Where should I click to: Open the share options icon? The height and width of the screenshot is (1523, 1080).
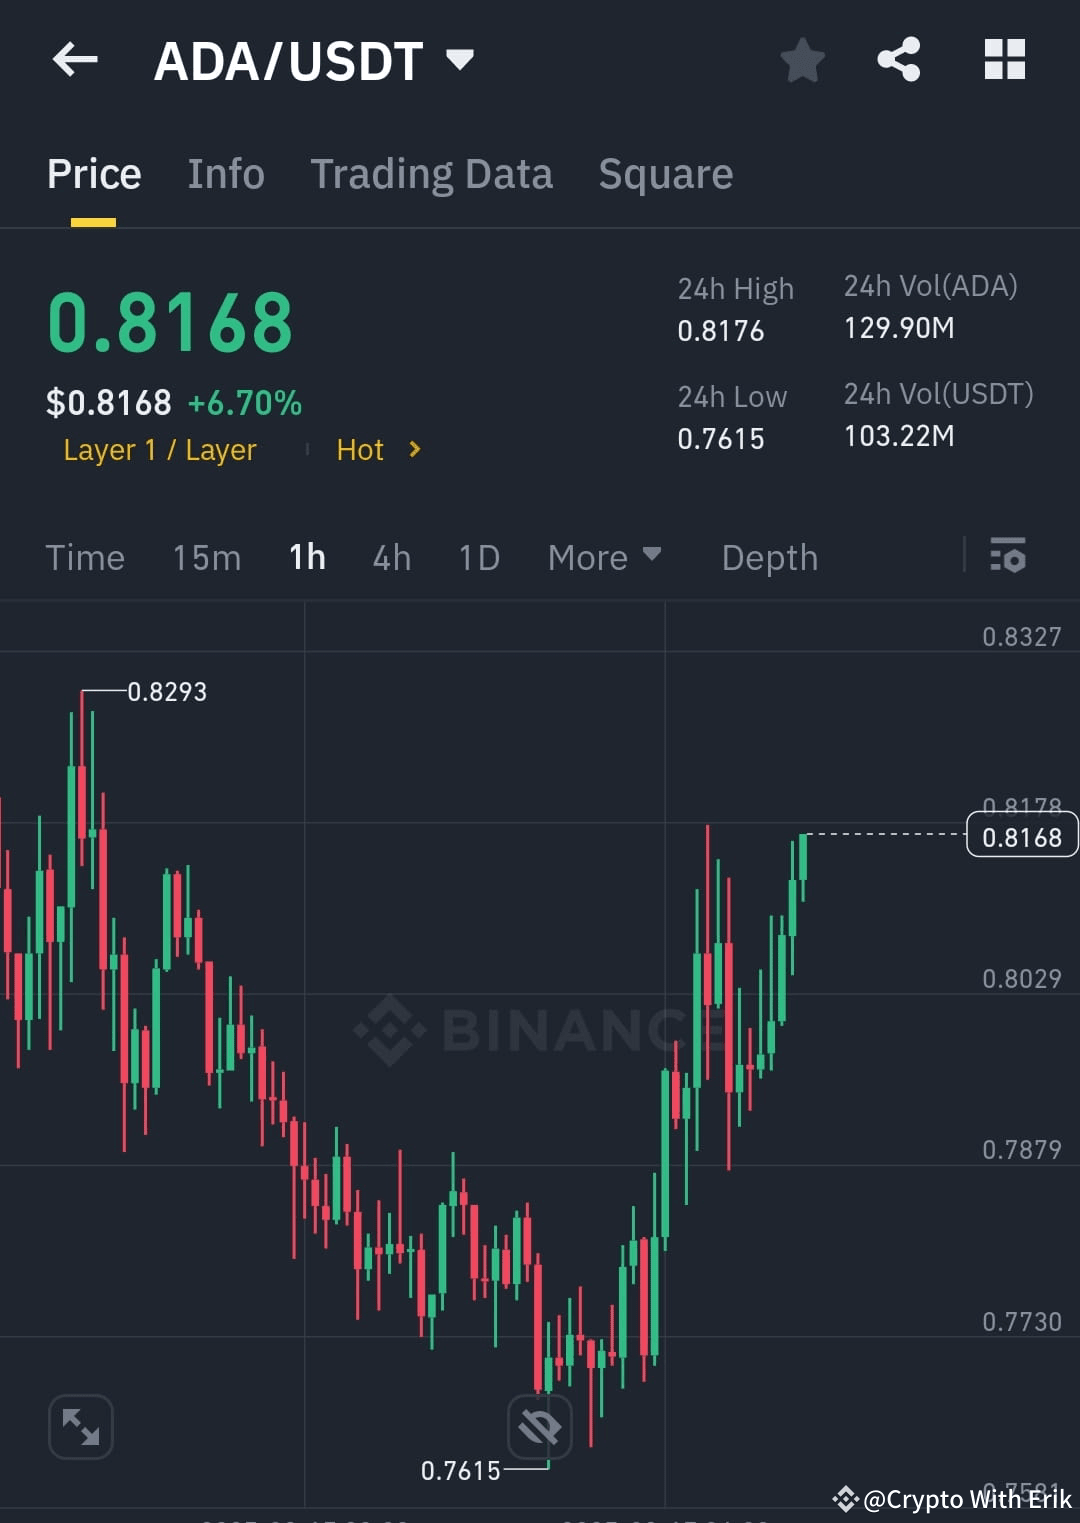pos(899,60)
